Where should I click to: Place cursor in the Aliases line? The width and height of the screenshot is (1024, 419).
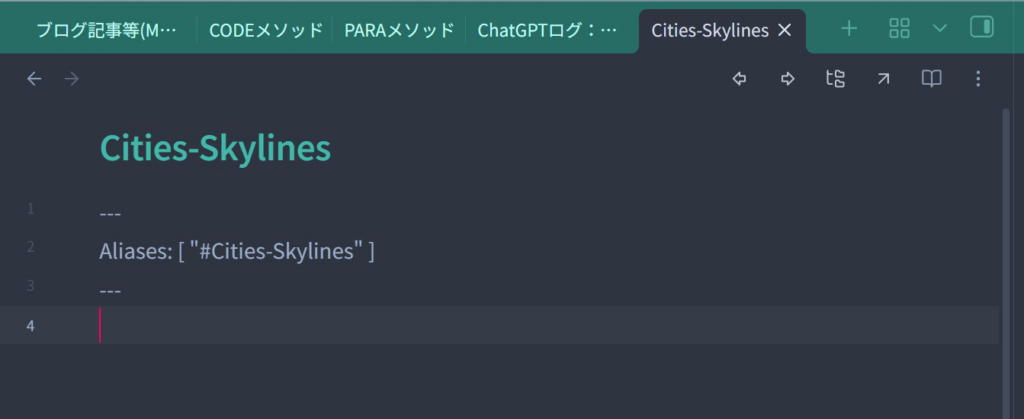[236, 251]
